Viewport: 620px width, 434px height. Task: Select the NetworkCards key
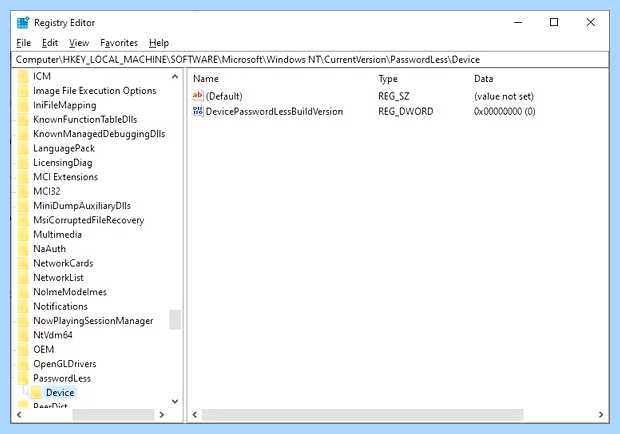(x=63, y=263)
